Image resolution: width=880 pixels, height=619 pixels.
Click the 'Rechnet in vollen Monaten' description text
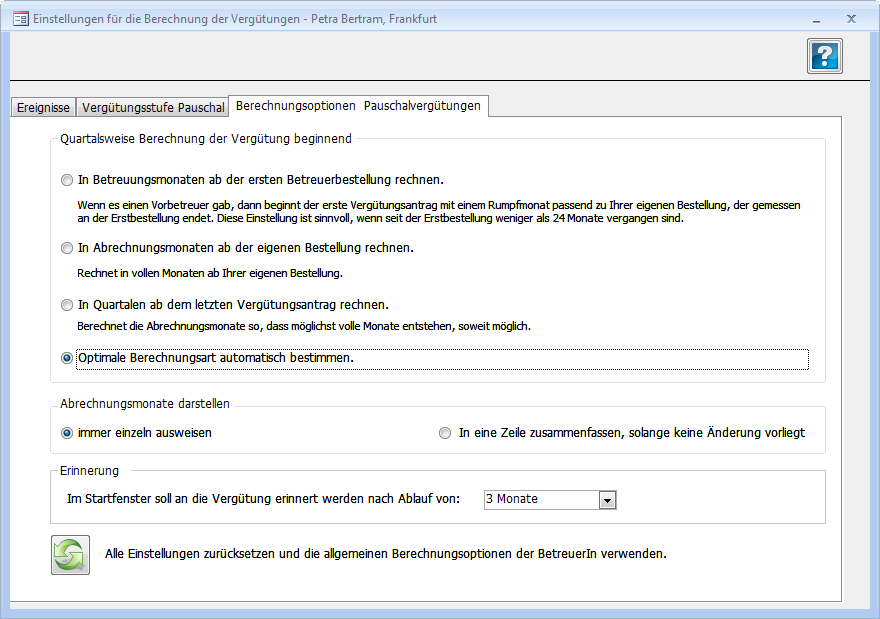tap(210, 273)
